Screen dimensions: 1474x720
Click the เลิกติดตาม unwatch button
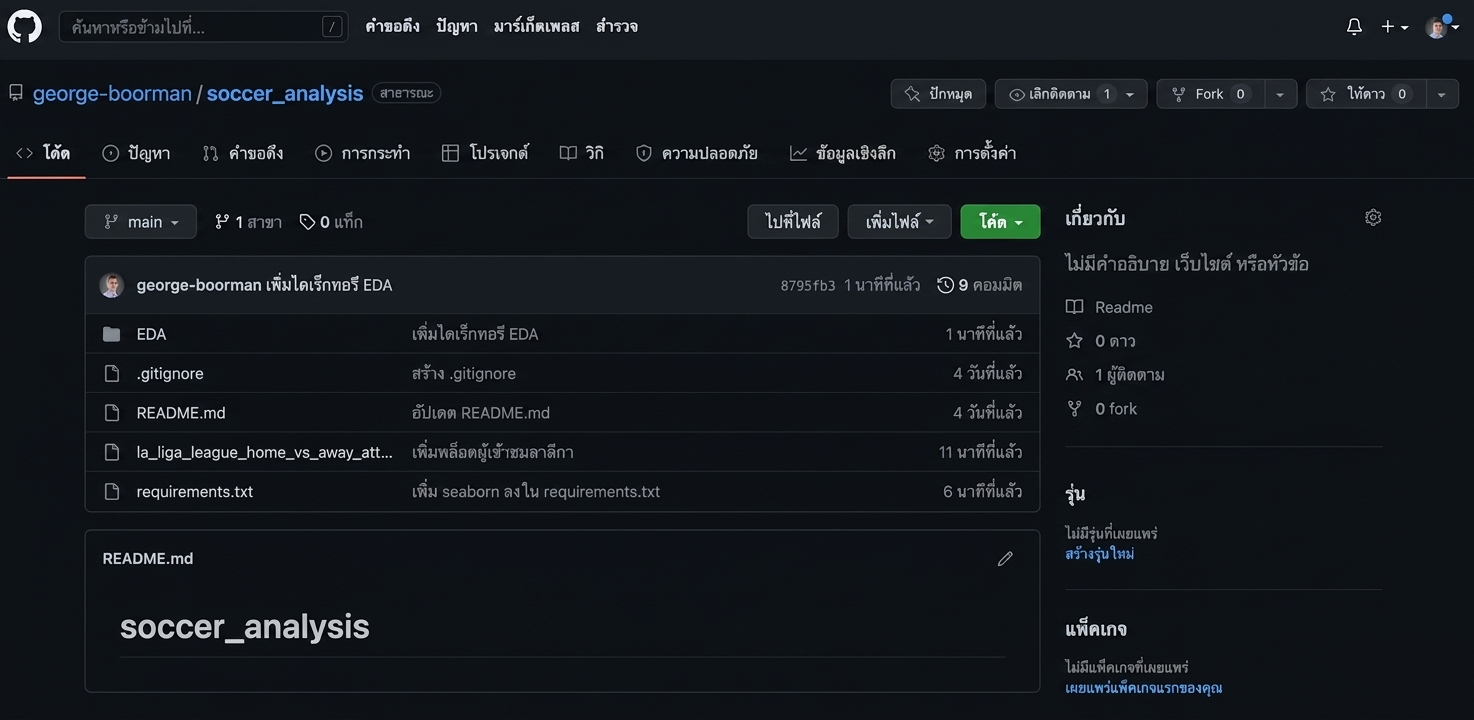(x=1061, y=94)
